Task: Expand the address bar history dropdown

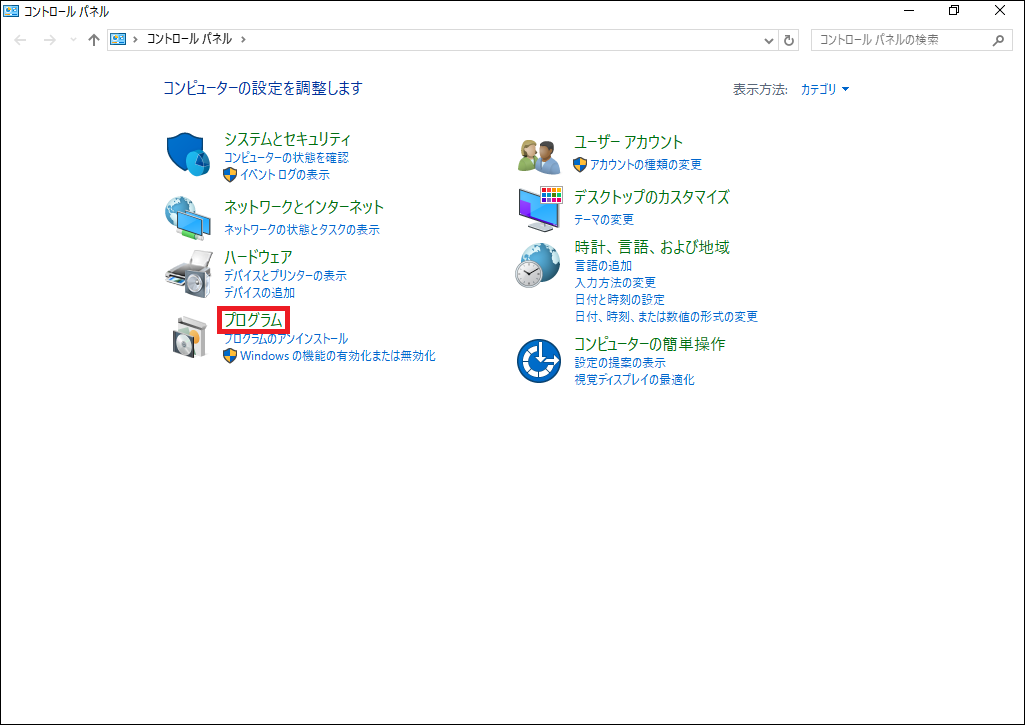Action: [769, 41]
